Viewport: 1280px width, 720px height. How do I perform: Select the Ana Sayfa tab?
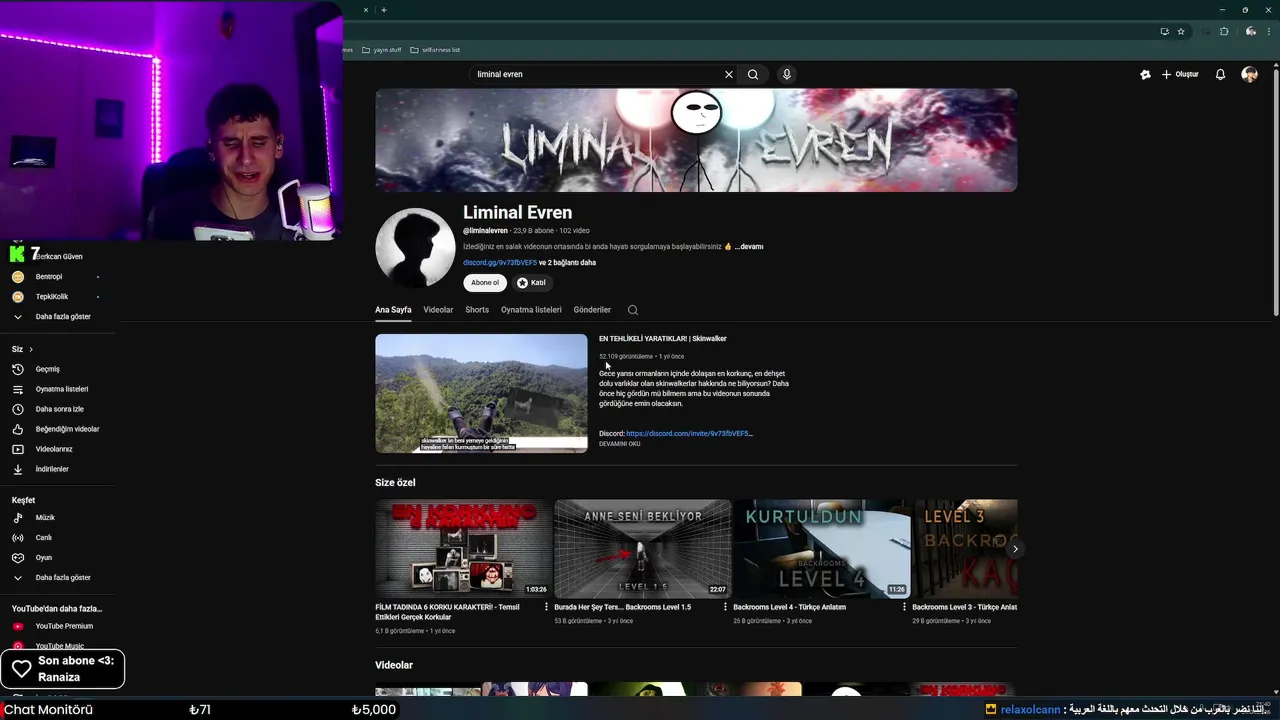(x=393, y=310)
